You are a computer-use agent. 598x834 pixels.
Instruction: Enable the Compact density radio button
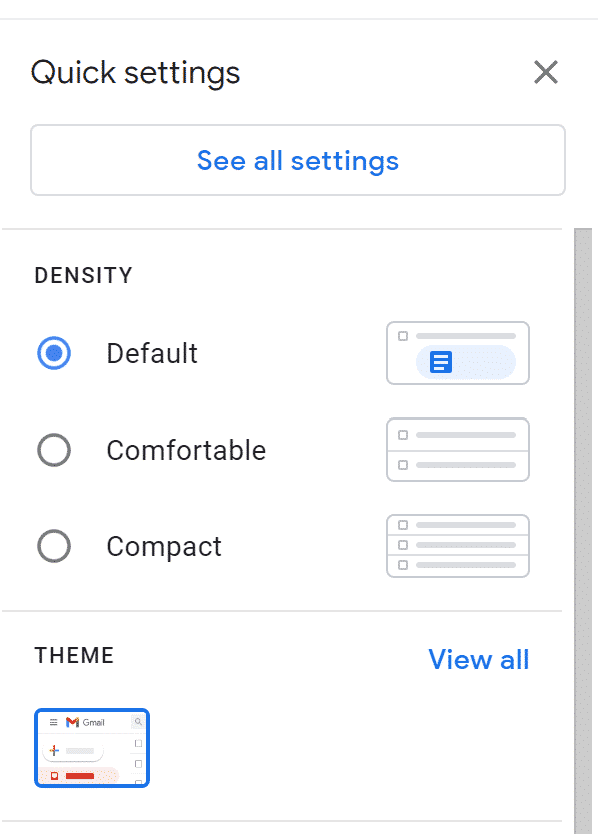(x=54, y=546)
